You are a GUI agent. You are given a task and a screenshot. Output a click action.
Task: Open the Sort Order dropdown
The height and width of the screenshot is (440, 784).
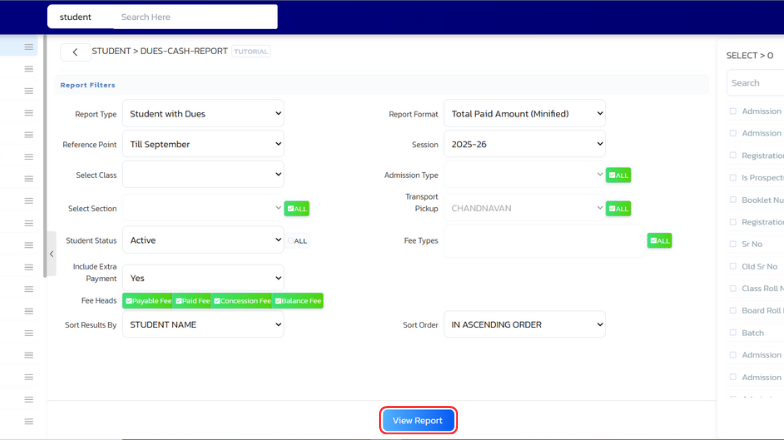[x=524, y=325]
